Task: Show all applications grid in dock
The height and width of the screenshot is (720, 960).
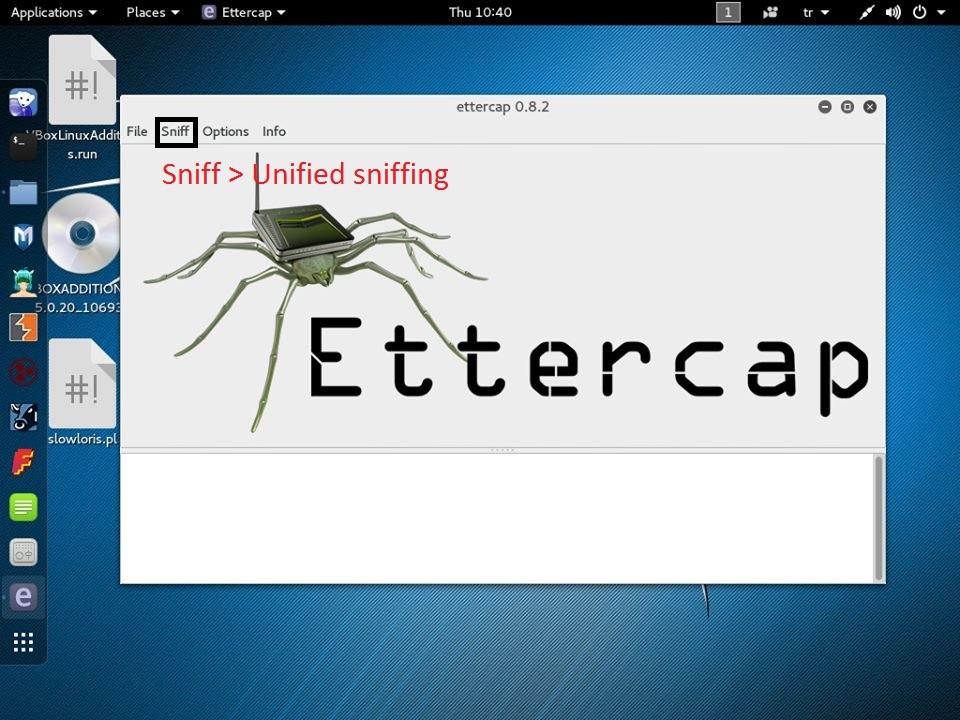Action: [x=23, y=642]
